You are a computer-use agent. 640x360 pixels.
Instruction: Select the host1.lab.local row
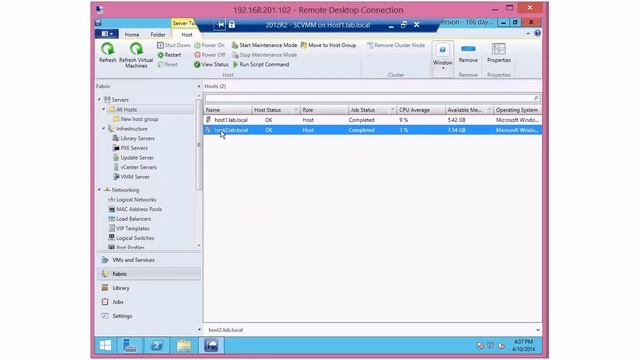pyautogui.click(x=372, y=120)
